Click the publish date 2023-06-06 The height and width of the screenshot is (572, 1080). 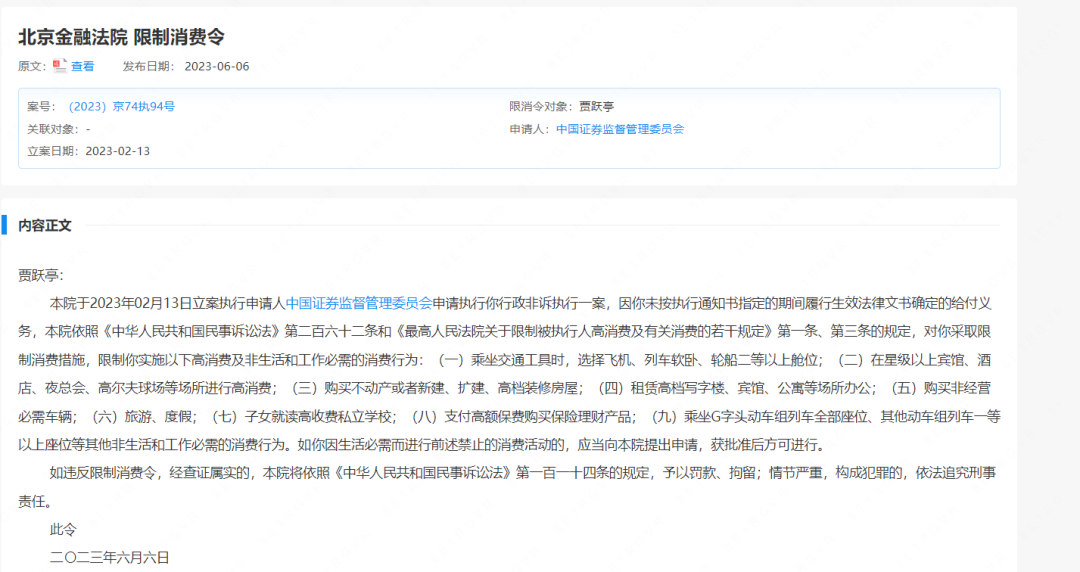tap(216, 66)
